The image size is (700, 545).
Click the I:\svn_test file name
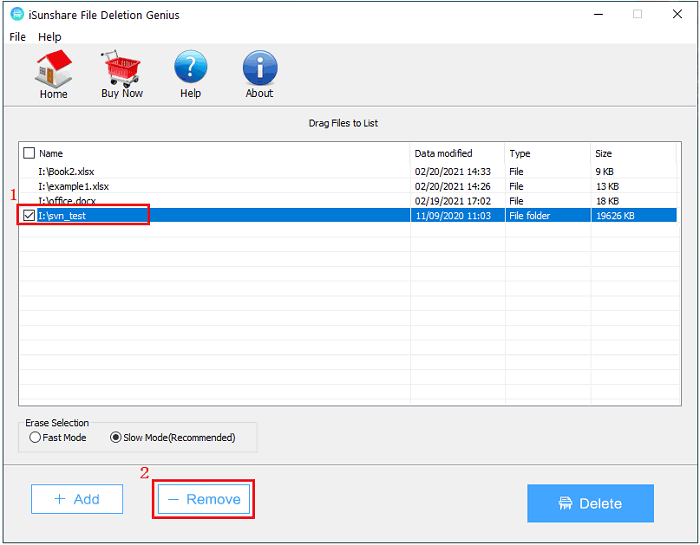pyautogui.click(x=62, y=216)
